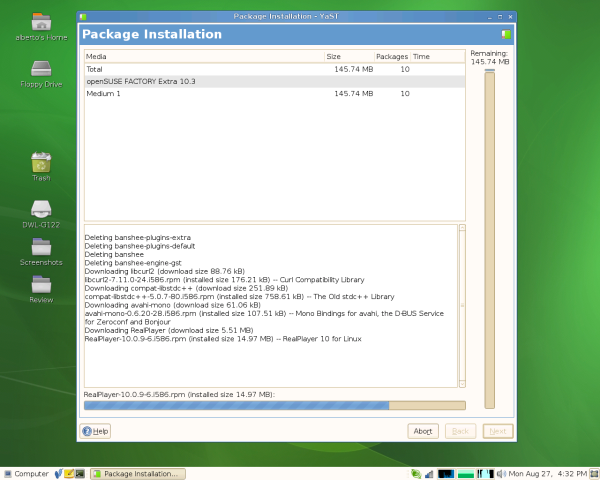600x480 pixels.
Task: Click the log scrollbar down arrow
Action: click(462, 384)
